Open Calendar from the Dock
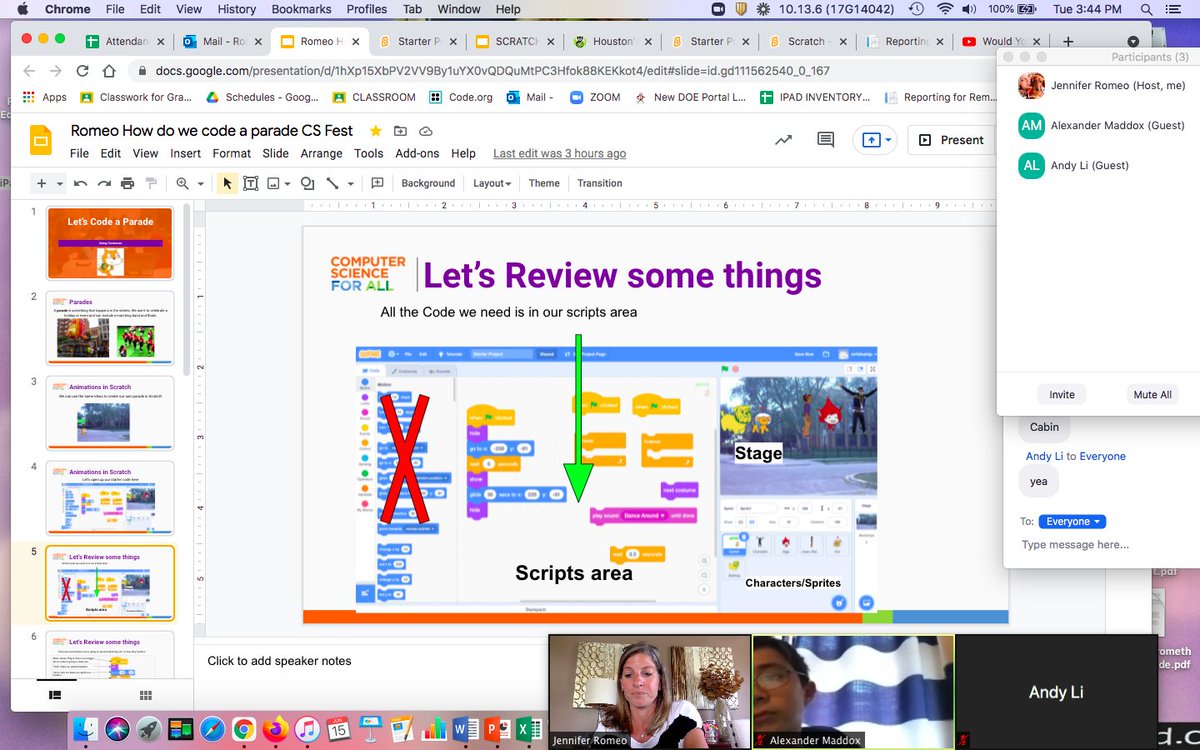The width and height of the screenshot is (1200, 750). (338, 729)
